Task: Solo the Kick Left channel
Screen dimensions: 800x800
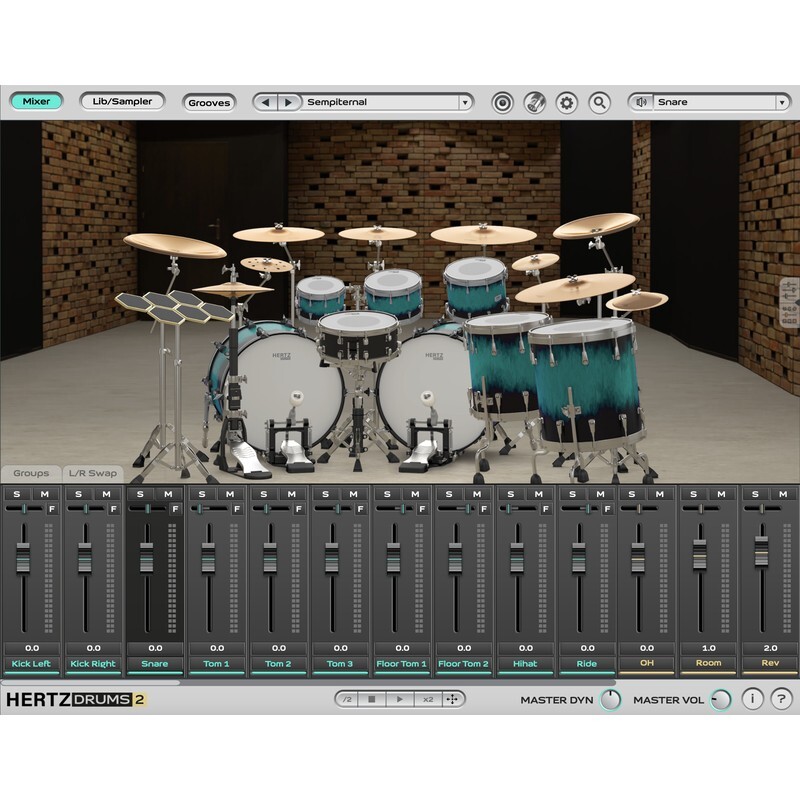Action: tap(17, 494)
